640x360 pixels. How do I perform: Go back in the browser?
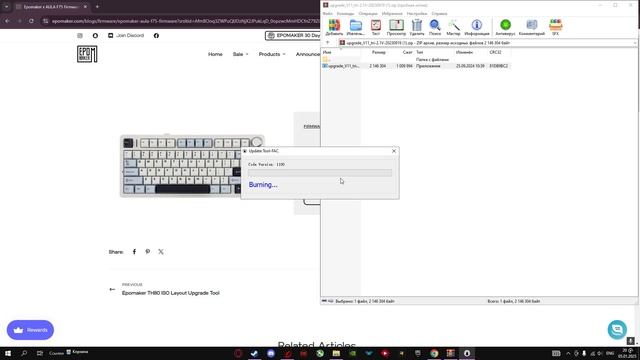click(7, 21)
